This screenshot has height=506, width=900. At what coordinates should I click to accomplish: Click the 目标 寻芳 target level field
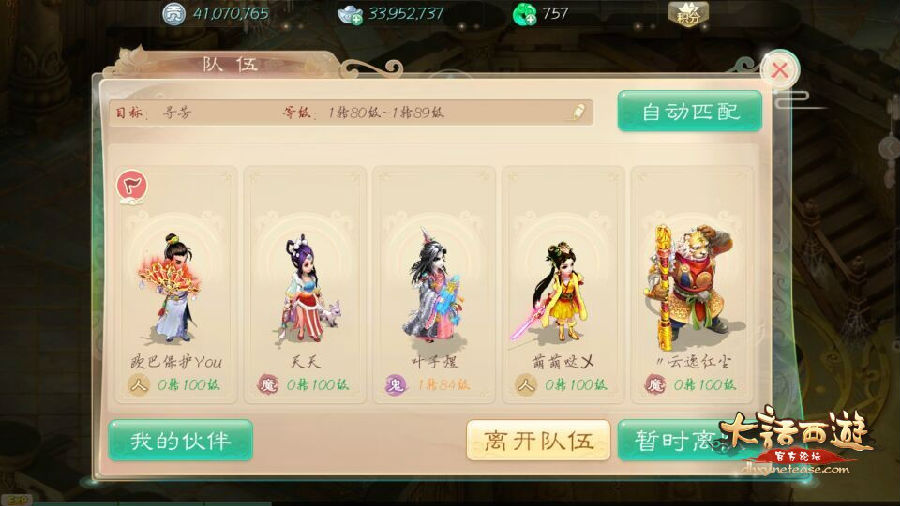(351, 112)
